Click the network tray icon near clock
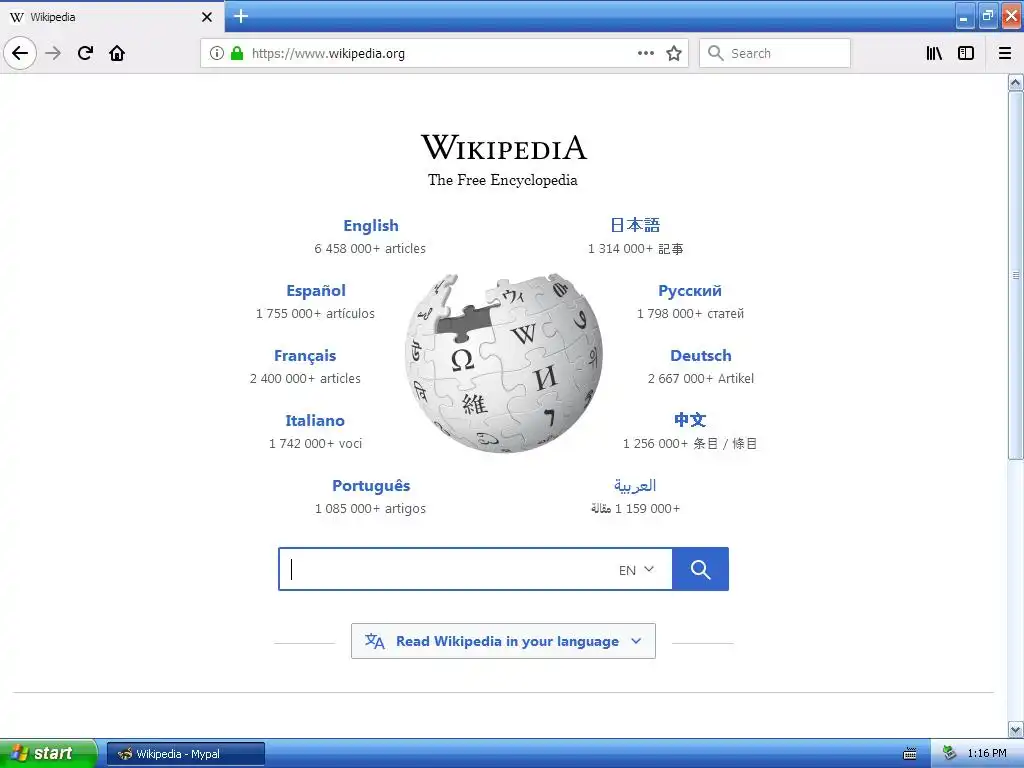The width and height of the screenshot is (1024, 768). pyautogui.click(x=950, y=753)
